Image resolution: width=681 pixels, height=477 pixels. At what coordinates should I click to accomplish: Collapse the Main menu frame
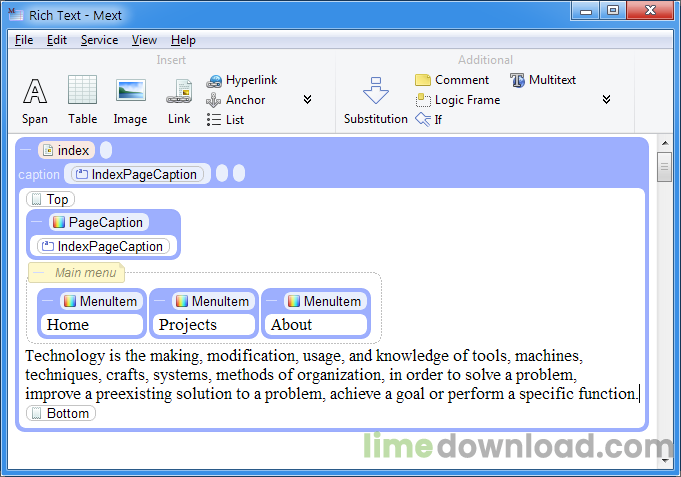point(38,273)
